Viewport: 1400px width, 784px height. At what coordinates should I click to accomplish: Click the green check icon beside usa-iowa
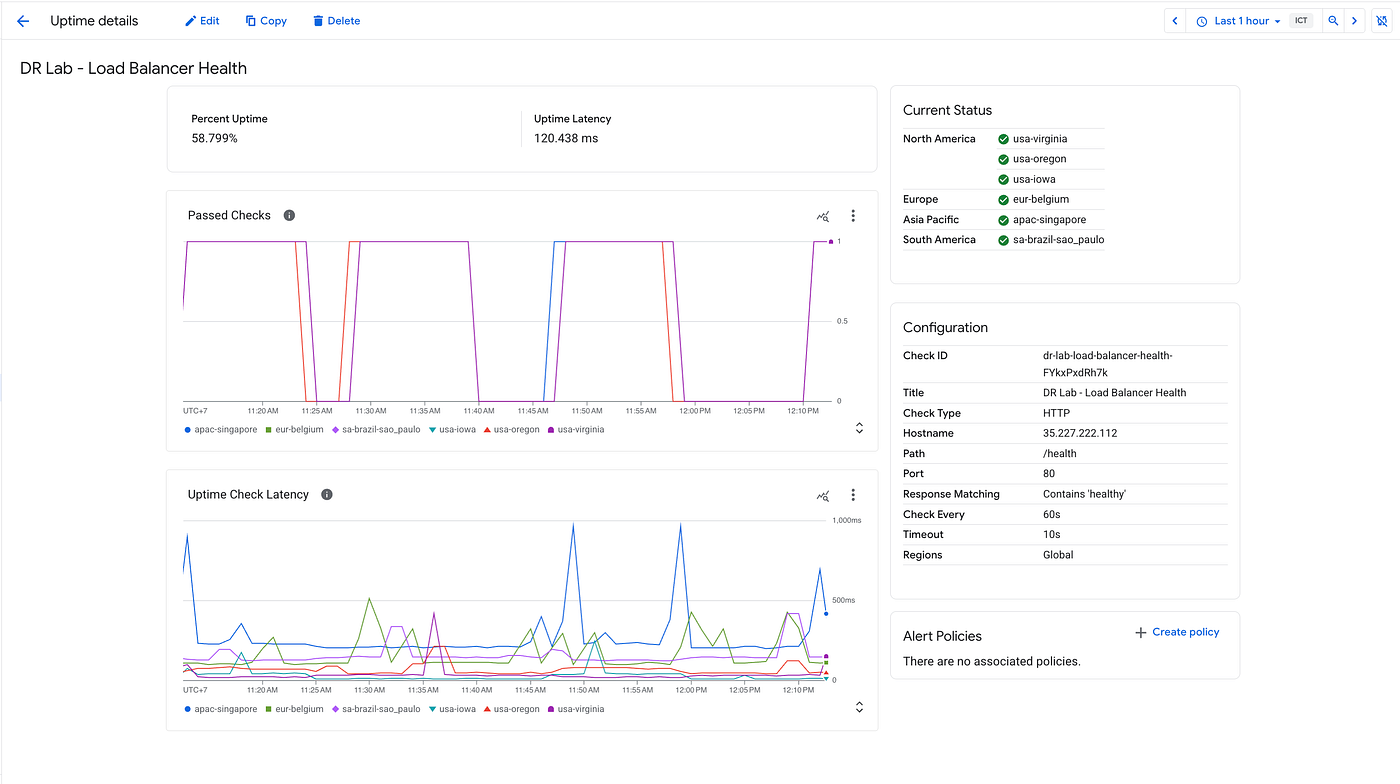pos(1003,179)
